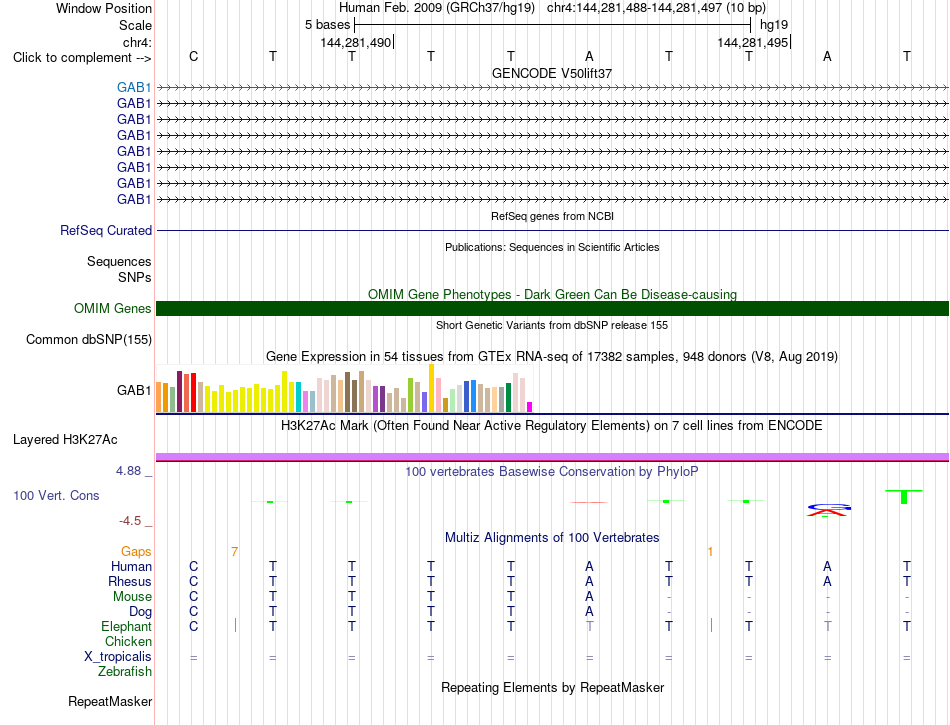Click the Scale label
Viewport: 950px width, 725px height.
click(x=136, y=26)
